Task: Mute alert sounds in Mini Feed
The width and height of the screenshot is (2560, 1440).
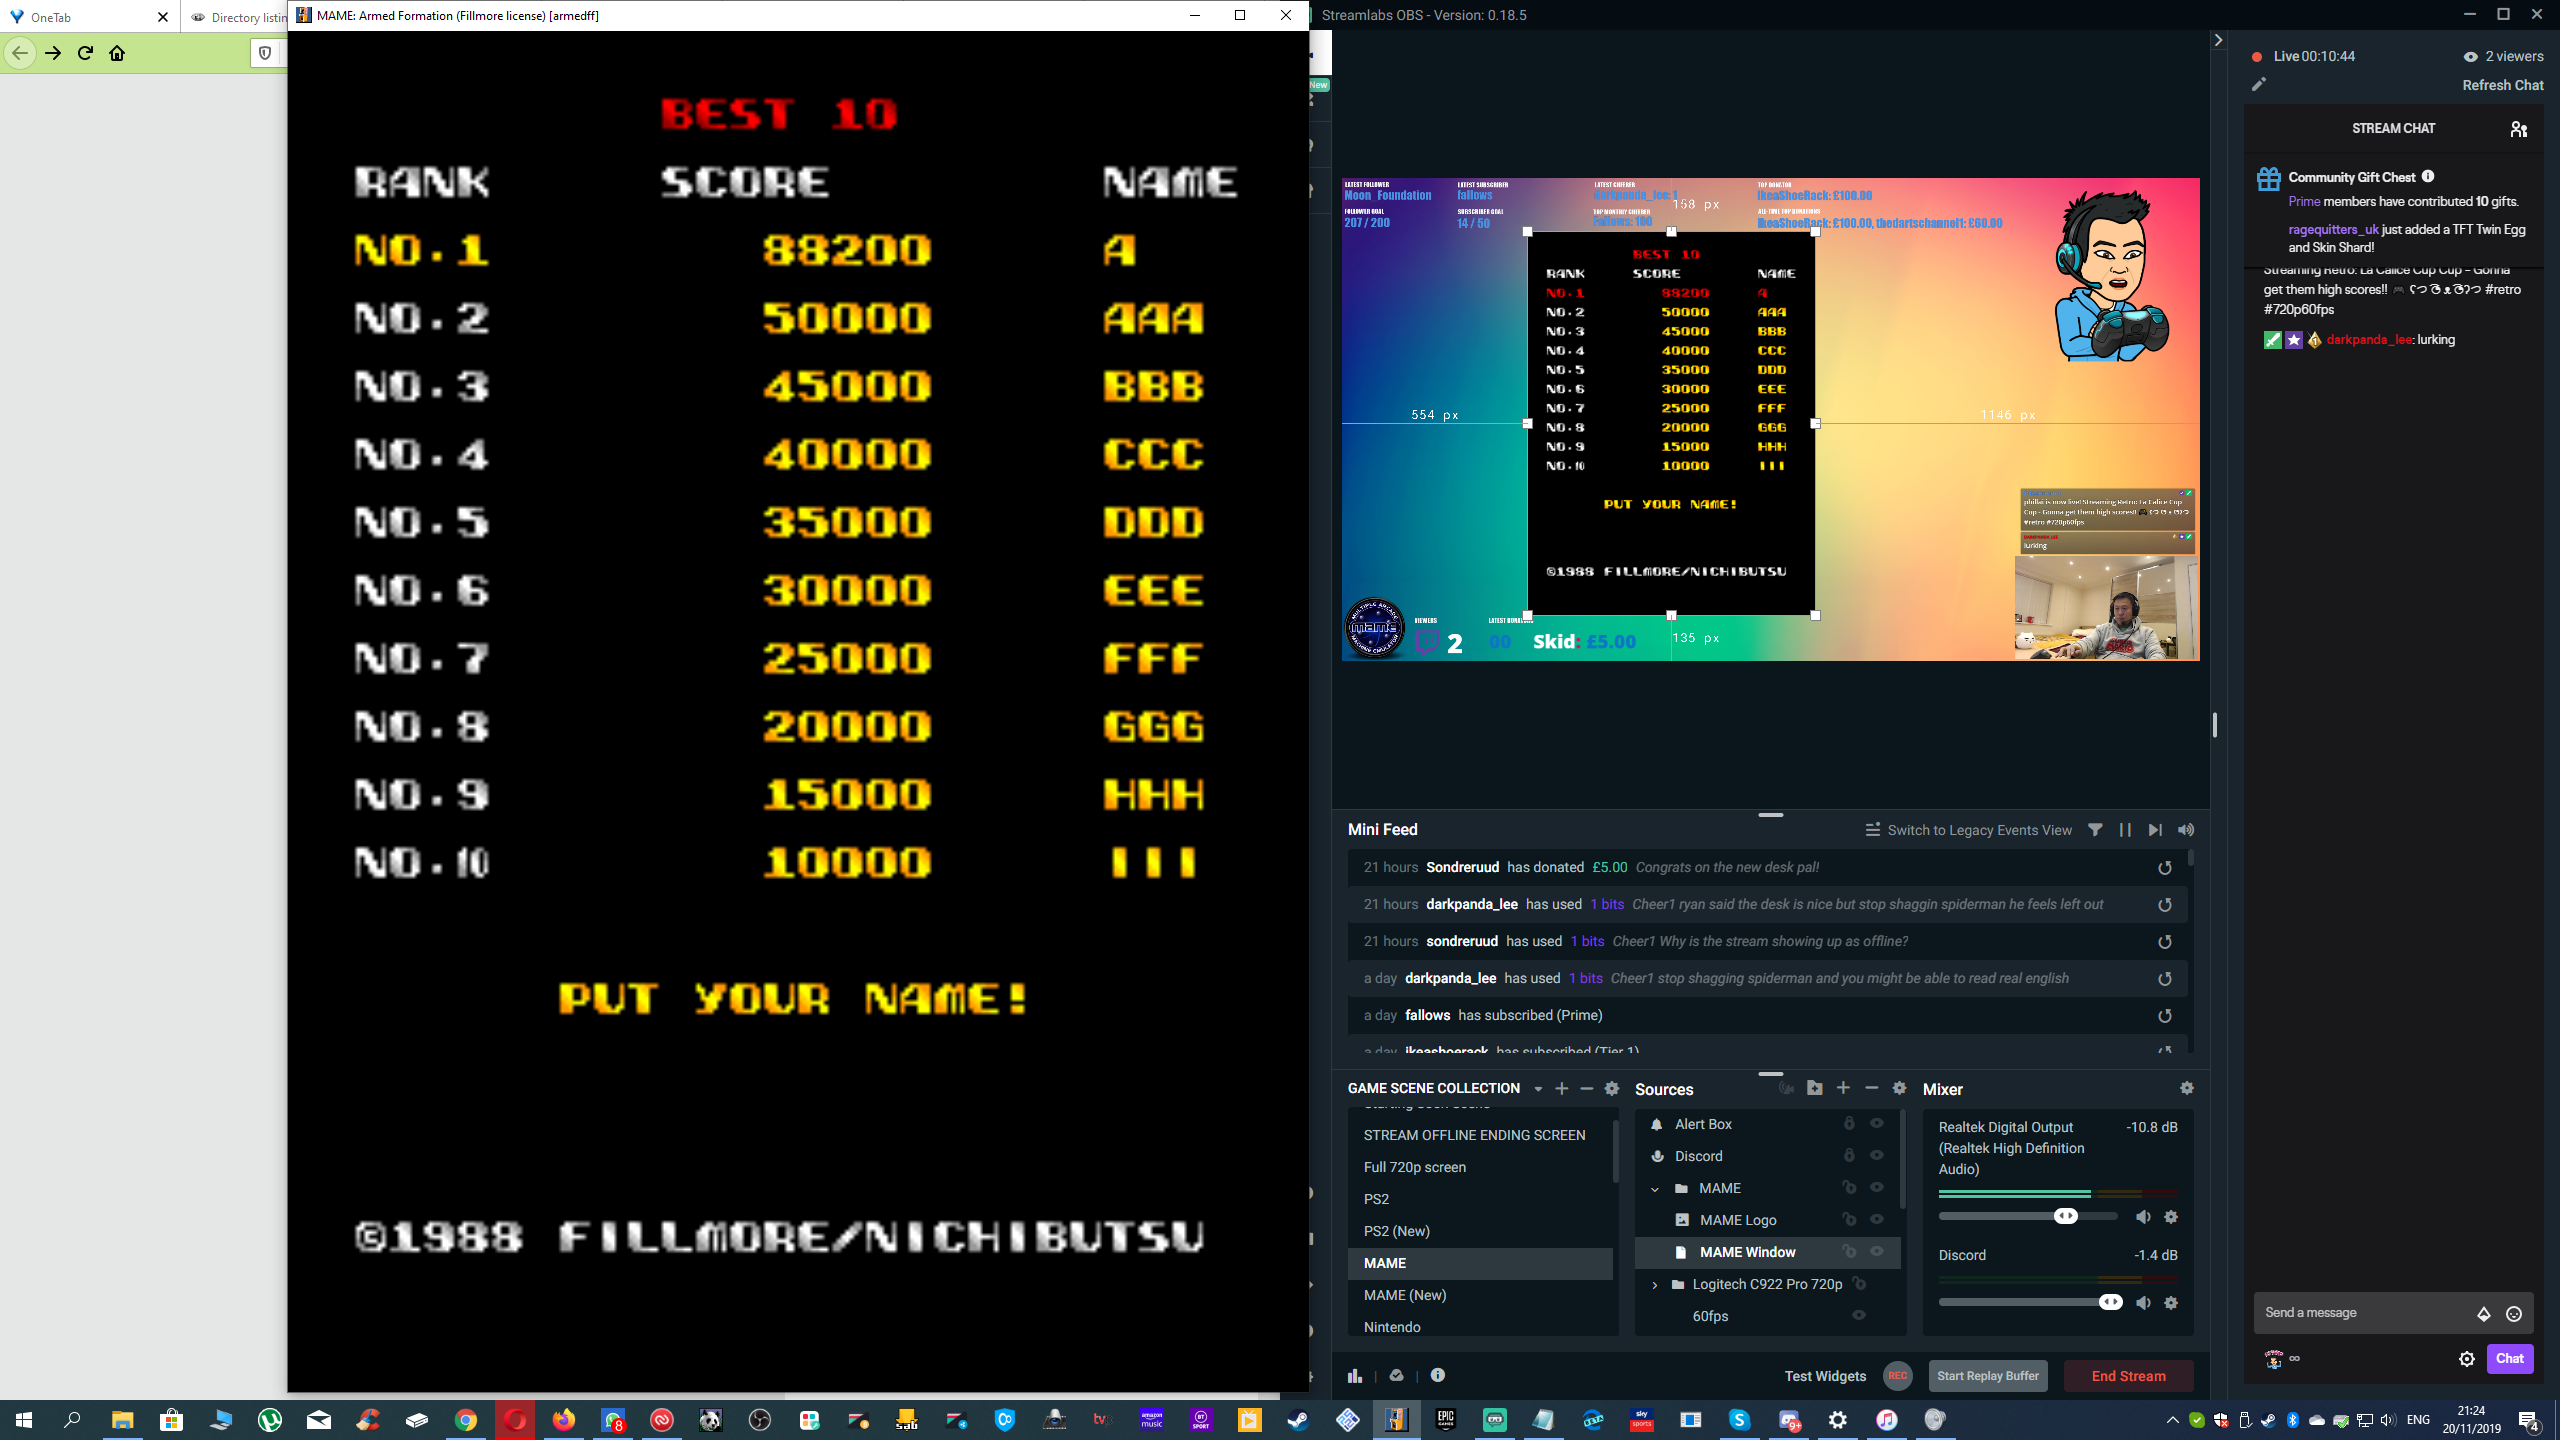Action: (x=2186, y=830)
